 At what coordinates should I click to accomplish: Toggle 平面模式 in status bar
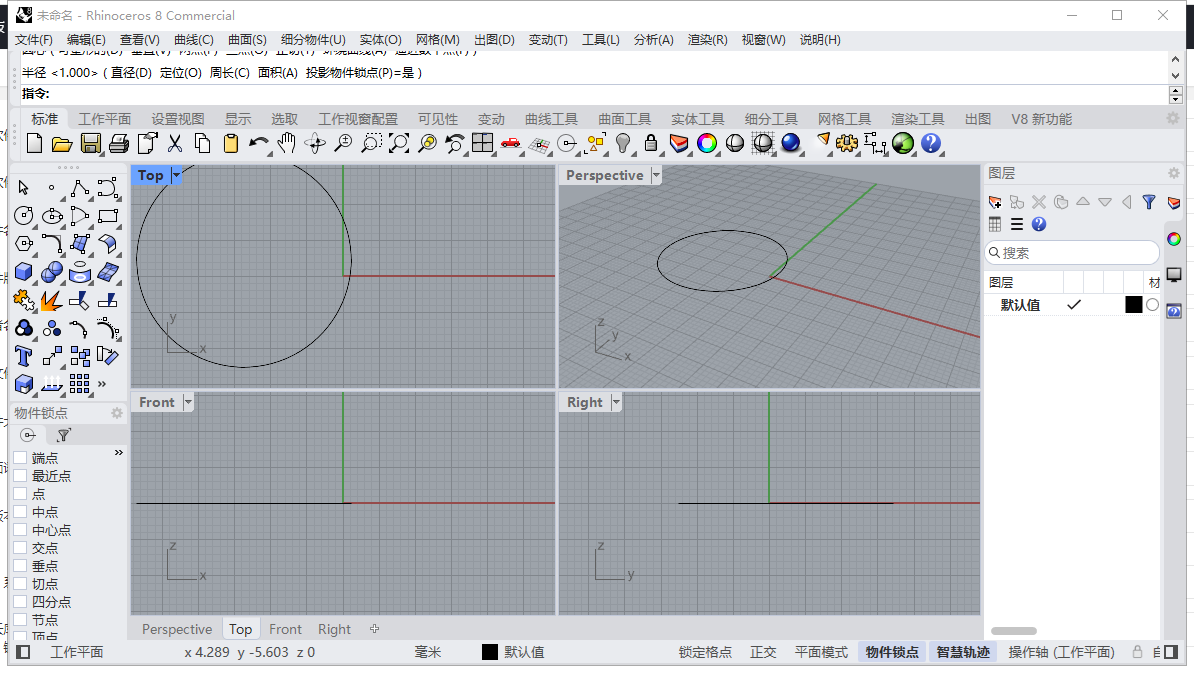[821, 652]
